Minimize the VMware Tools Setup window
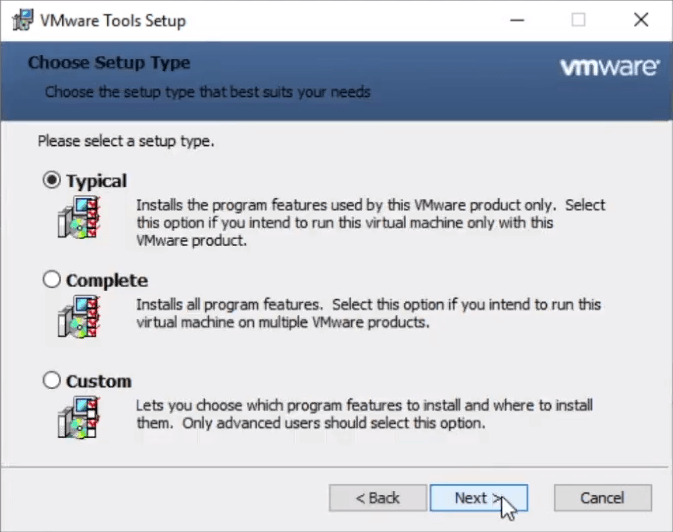Screen dimensions: 673x532 (518, 20)
